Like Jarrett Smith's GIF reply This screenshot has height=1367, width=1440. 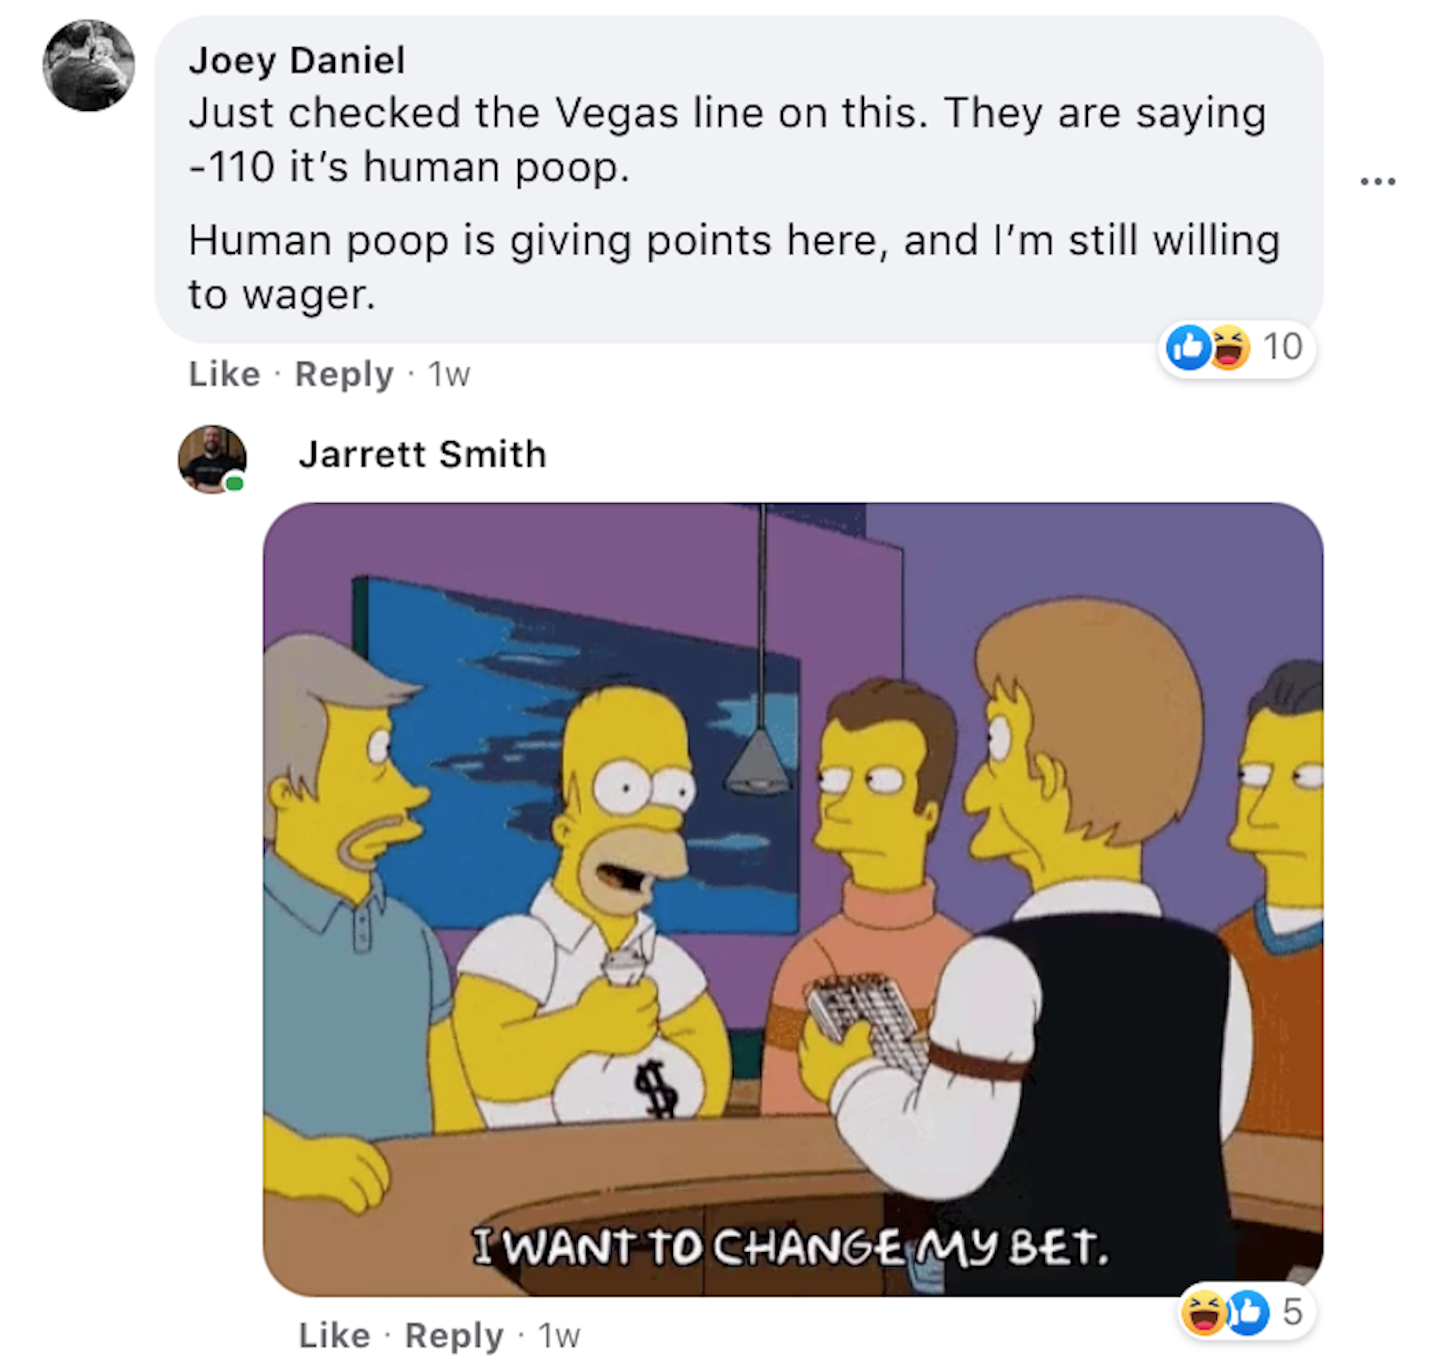tap(334, 1335)
